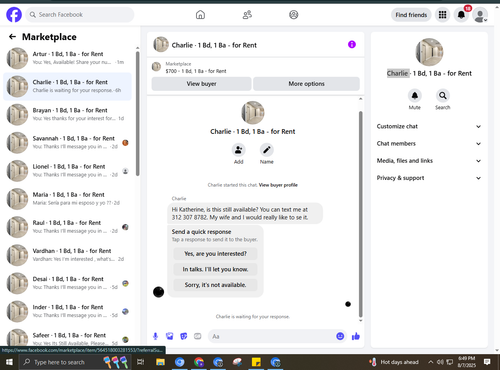Send quick reply 'In talks. I'll let you know.'
The height and width of the screenshot is (370, 500).
[x=215, y=269]
